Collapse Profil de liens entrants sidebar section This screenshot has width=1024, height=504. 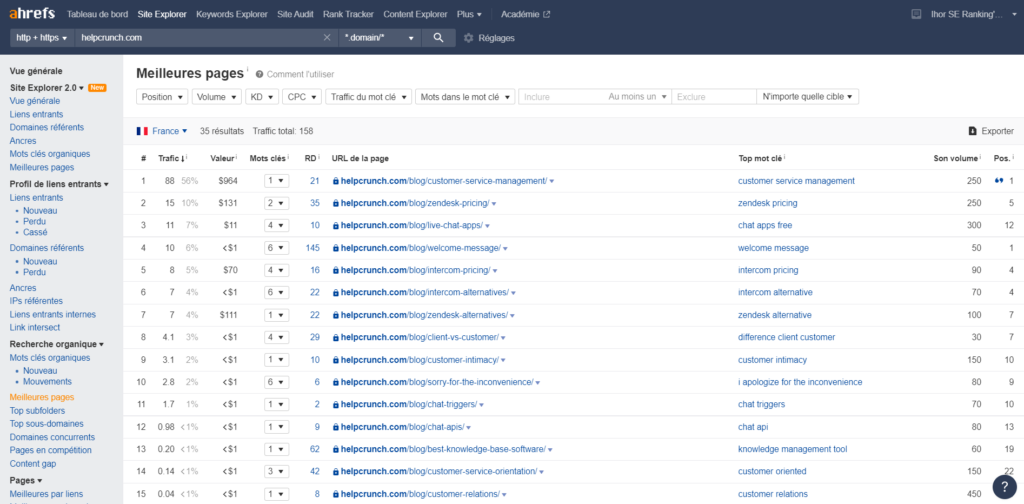(59, 184)
